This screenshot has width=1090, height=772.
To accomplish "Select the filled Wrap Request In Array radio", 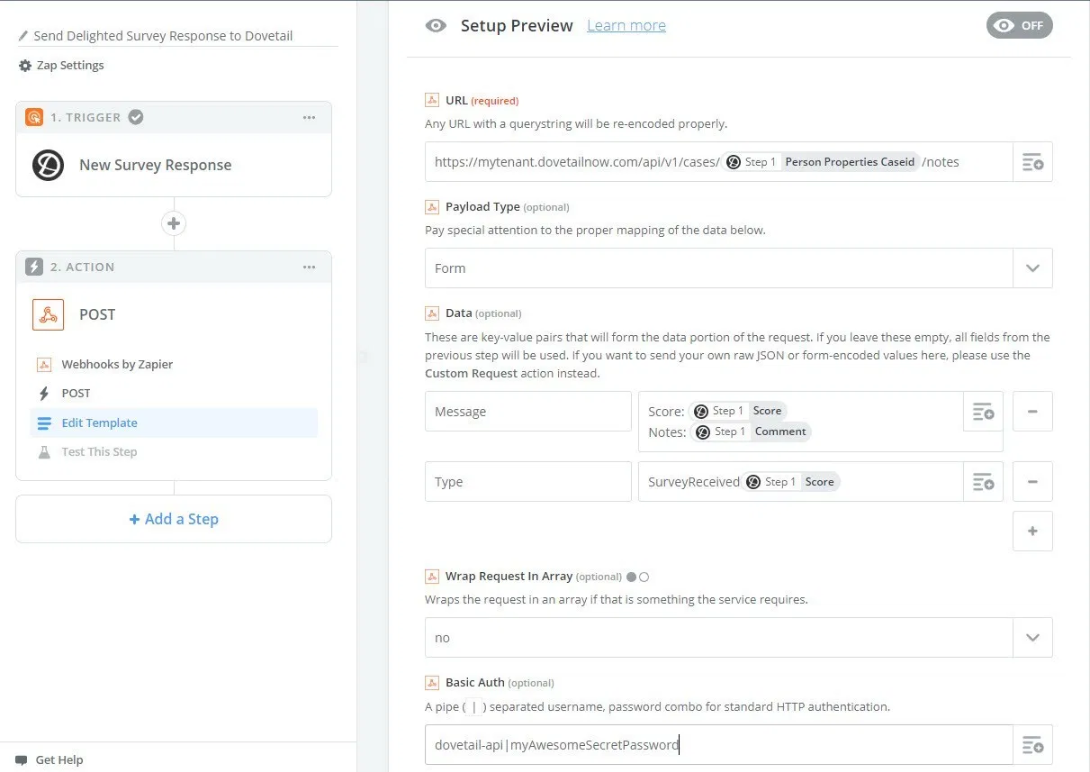I will [631, 577].
